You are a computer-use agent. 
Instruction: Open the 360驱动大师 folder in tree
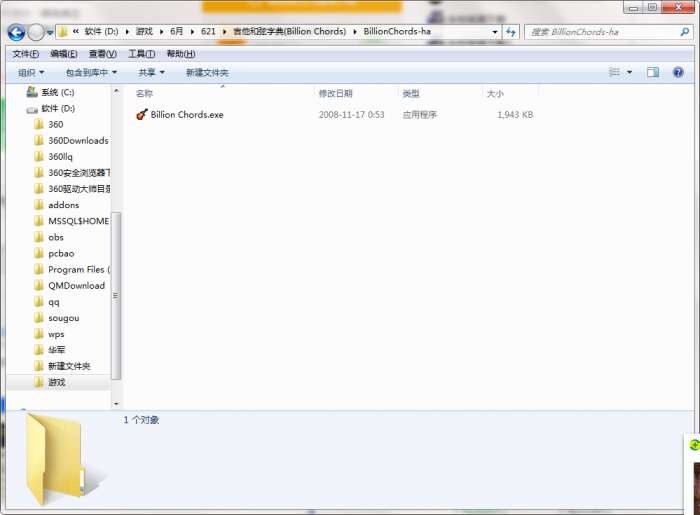click(79, 189)
